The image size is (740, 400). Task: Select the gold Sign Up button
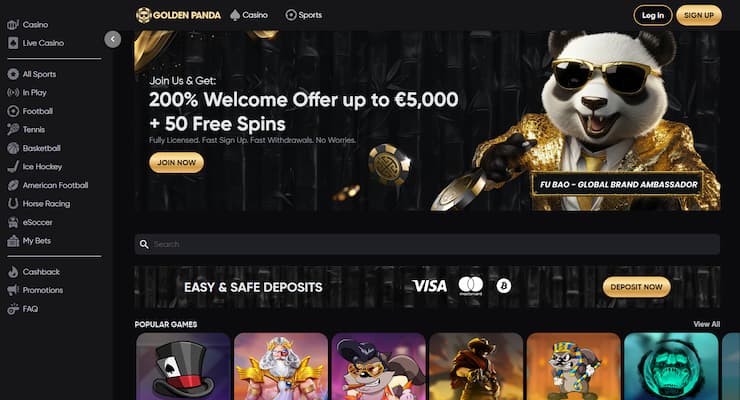coord(699,16)
